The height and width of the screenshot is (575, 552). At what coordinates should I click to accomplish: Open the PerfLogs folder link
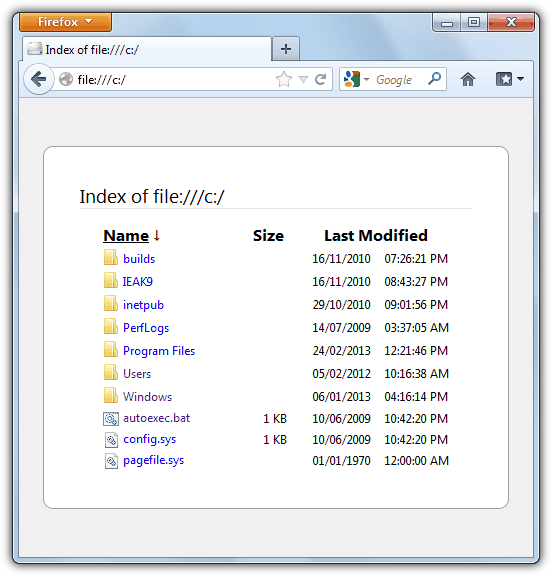pyautogui.click(x=146, y=328)
